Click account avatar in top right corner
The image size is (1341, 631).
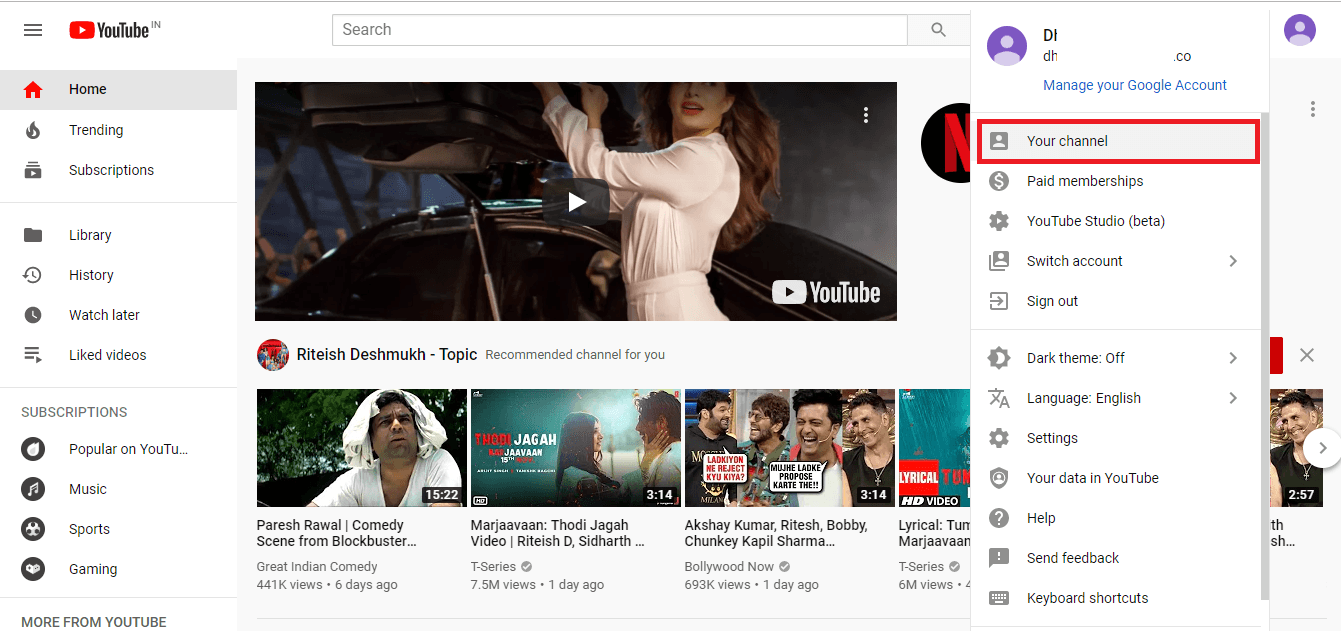click(1299, 30)
